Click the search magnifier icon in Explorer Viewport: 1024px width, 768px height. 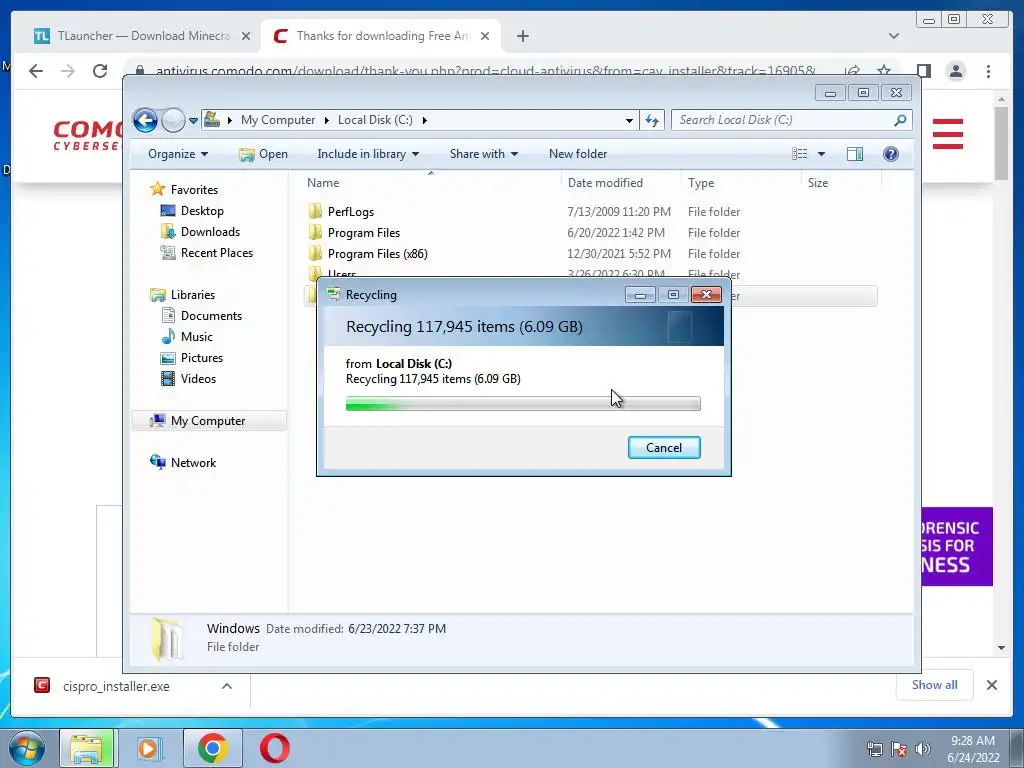click(x=900, y=120)
